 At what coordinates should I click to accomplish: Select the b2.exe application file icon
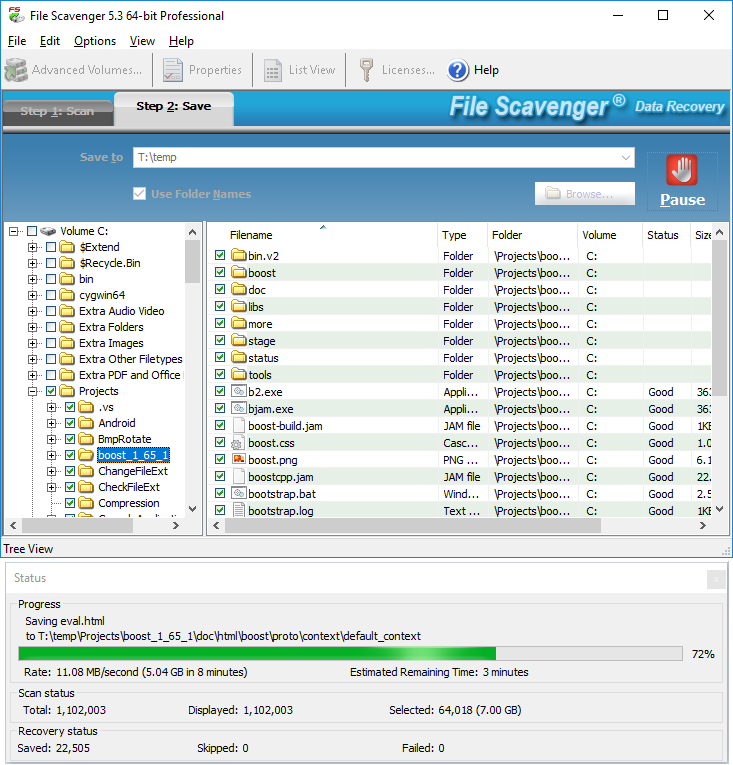239,392
